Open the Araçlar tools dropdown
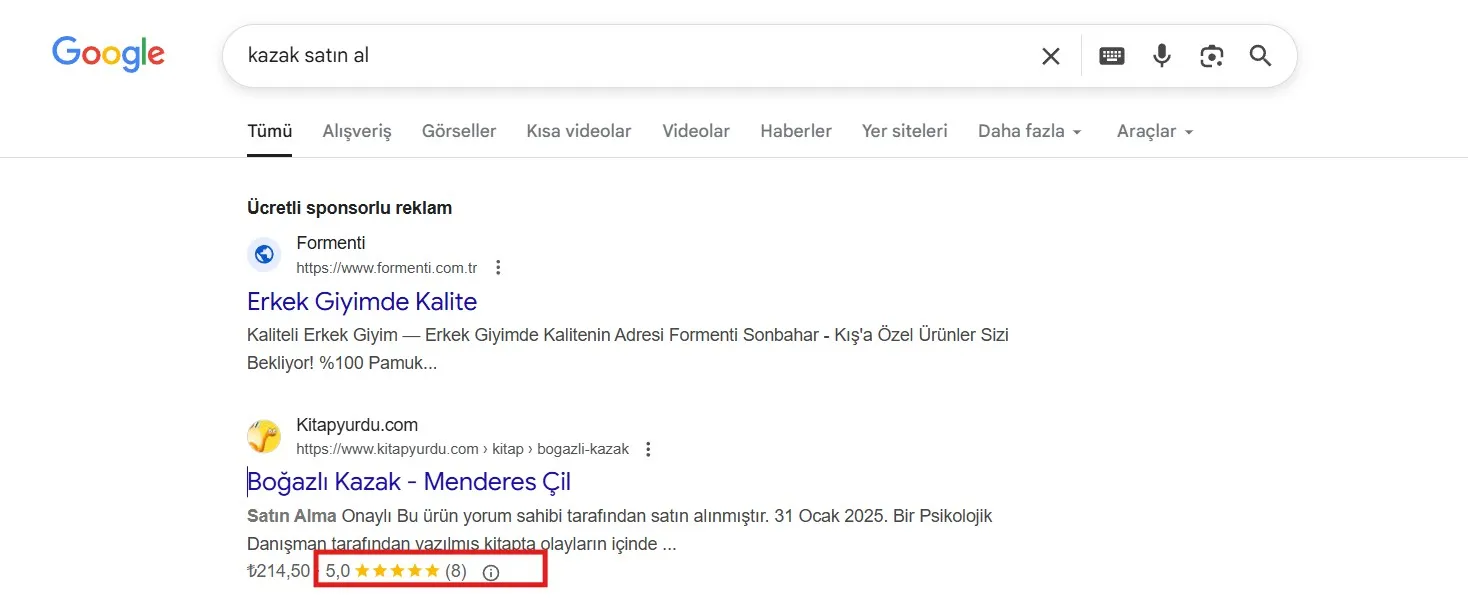1468x603 pixels. pyautogui.click(x=1154, y=131)
